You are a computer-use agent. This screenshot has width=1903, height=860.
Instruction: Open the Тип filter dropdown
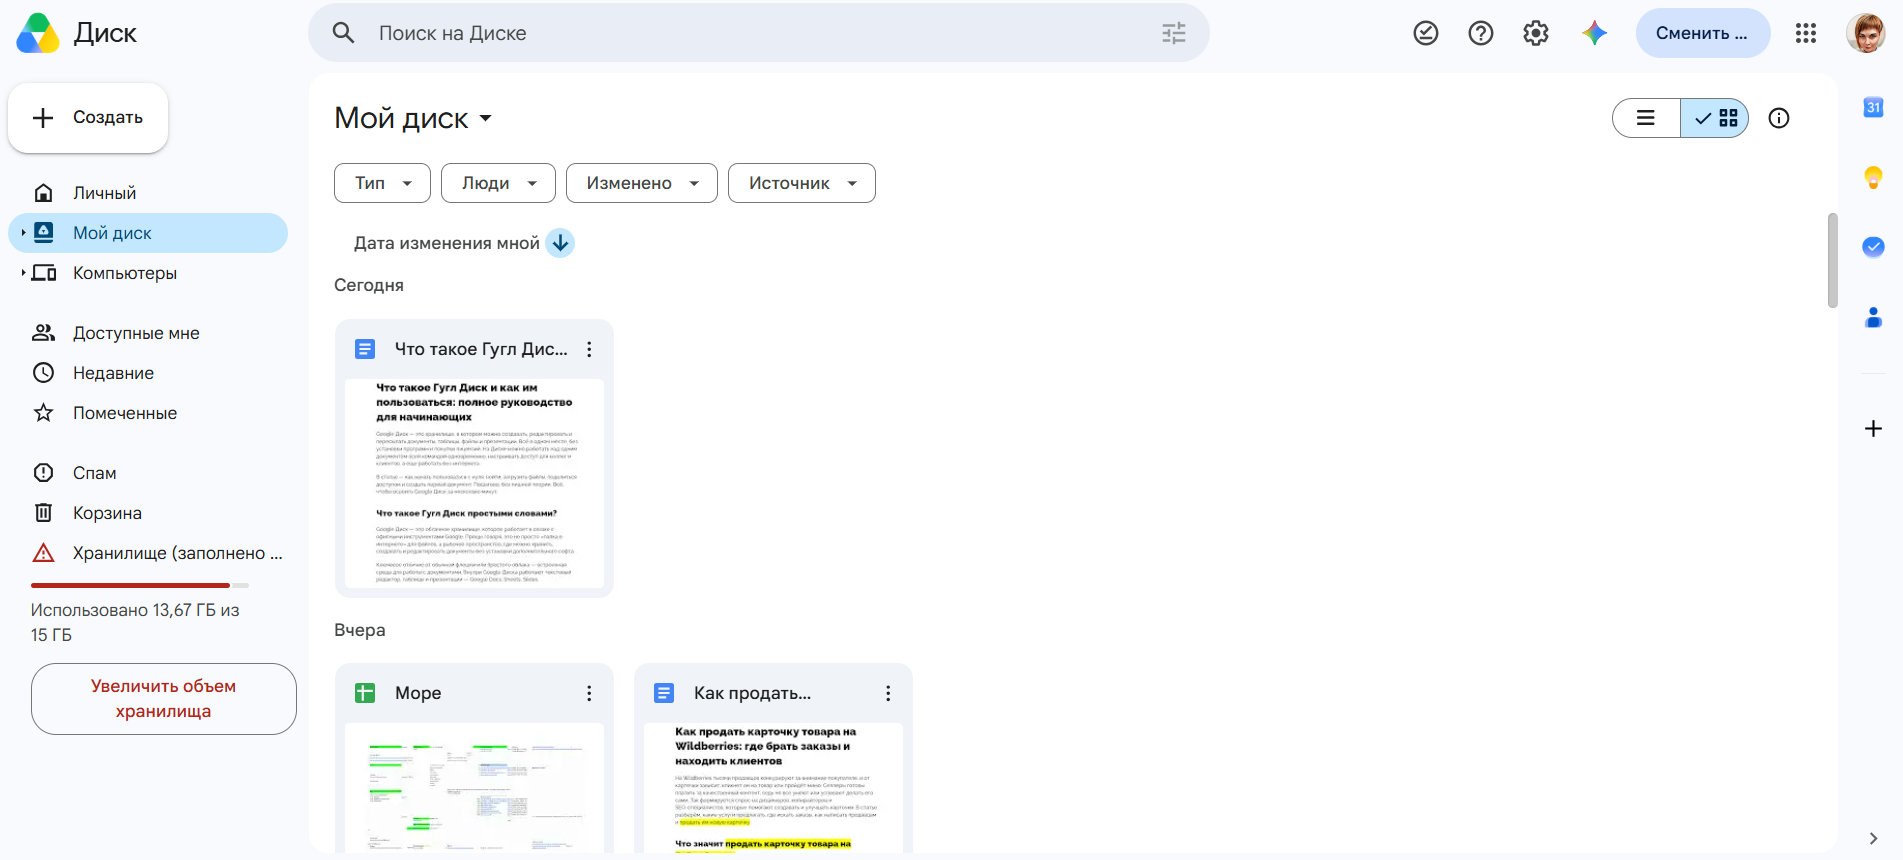click(x=382, y=183)
